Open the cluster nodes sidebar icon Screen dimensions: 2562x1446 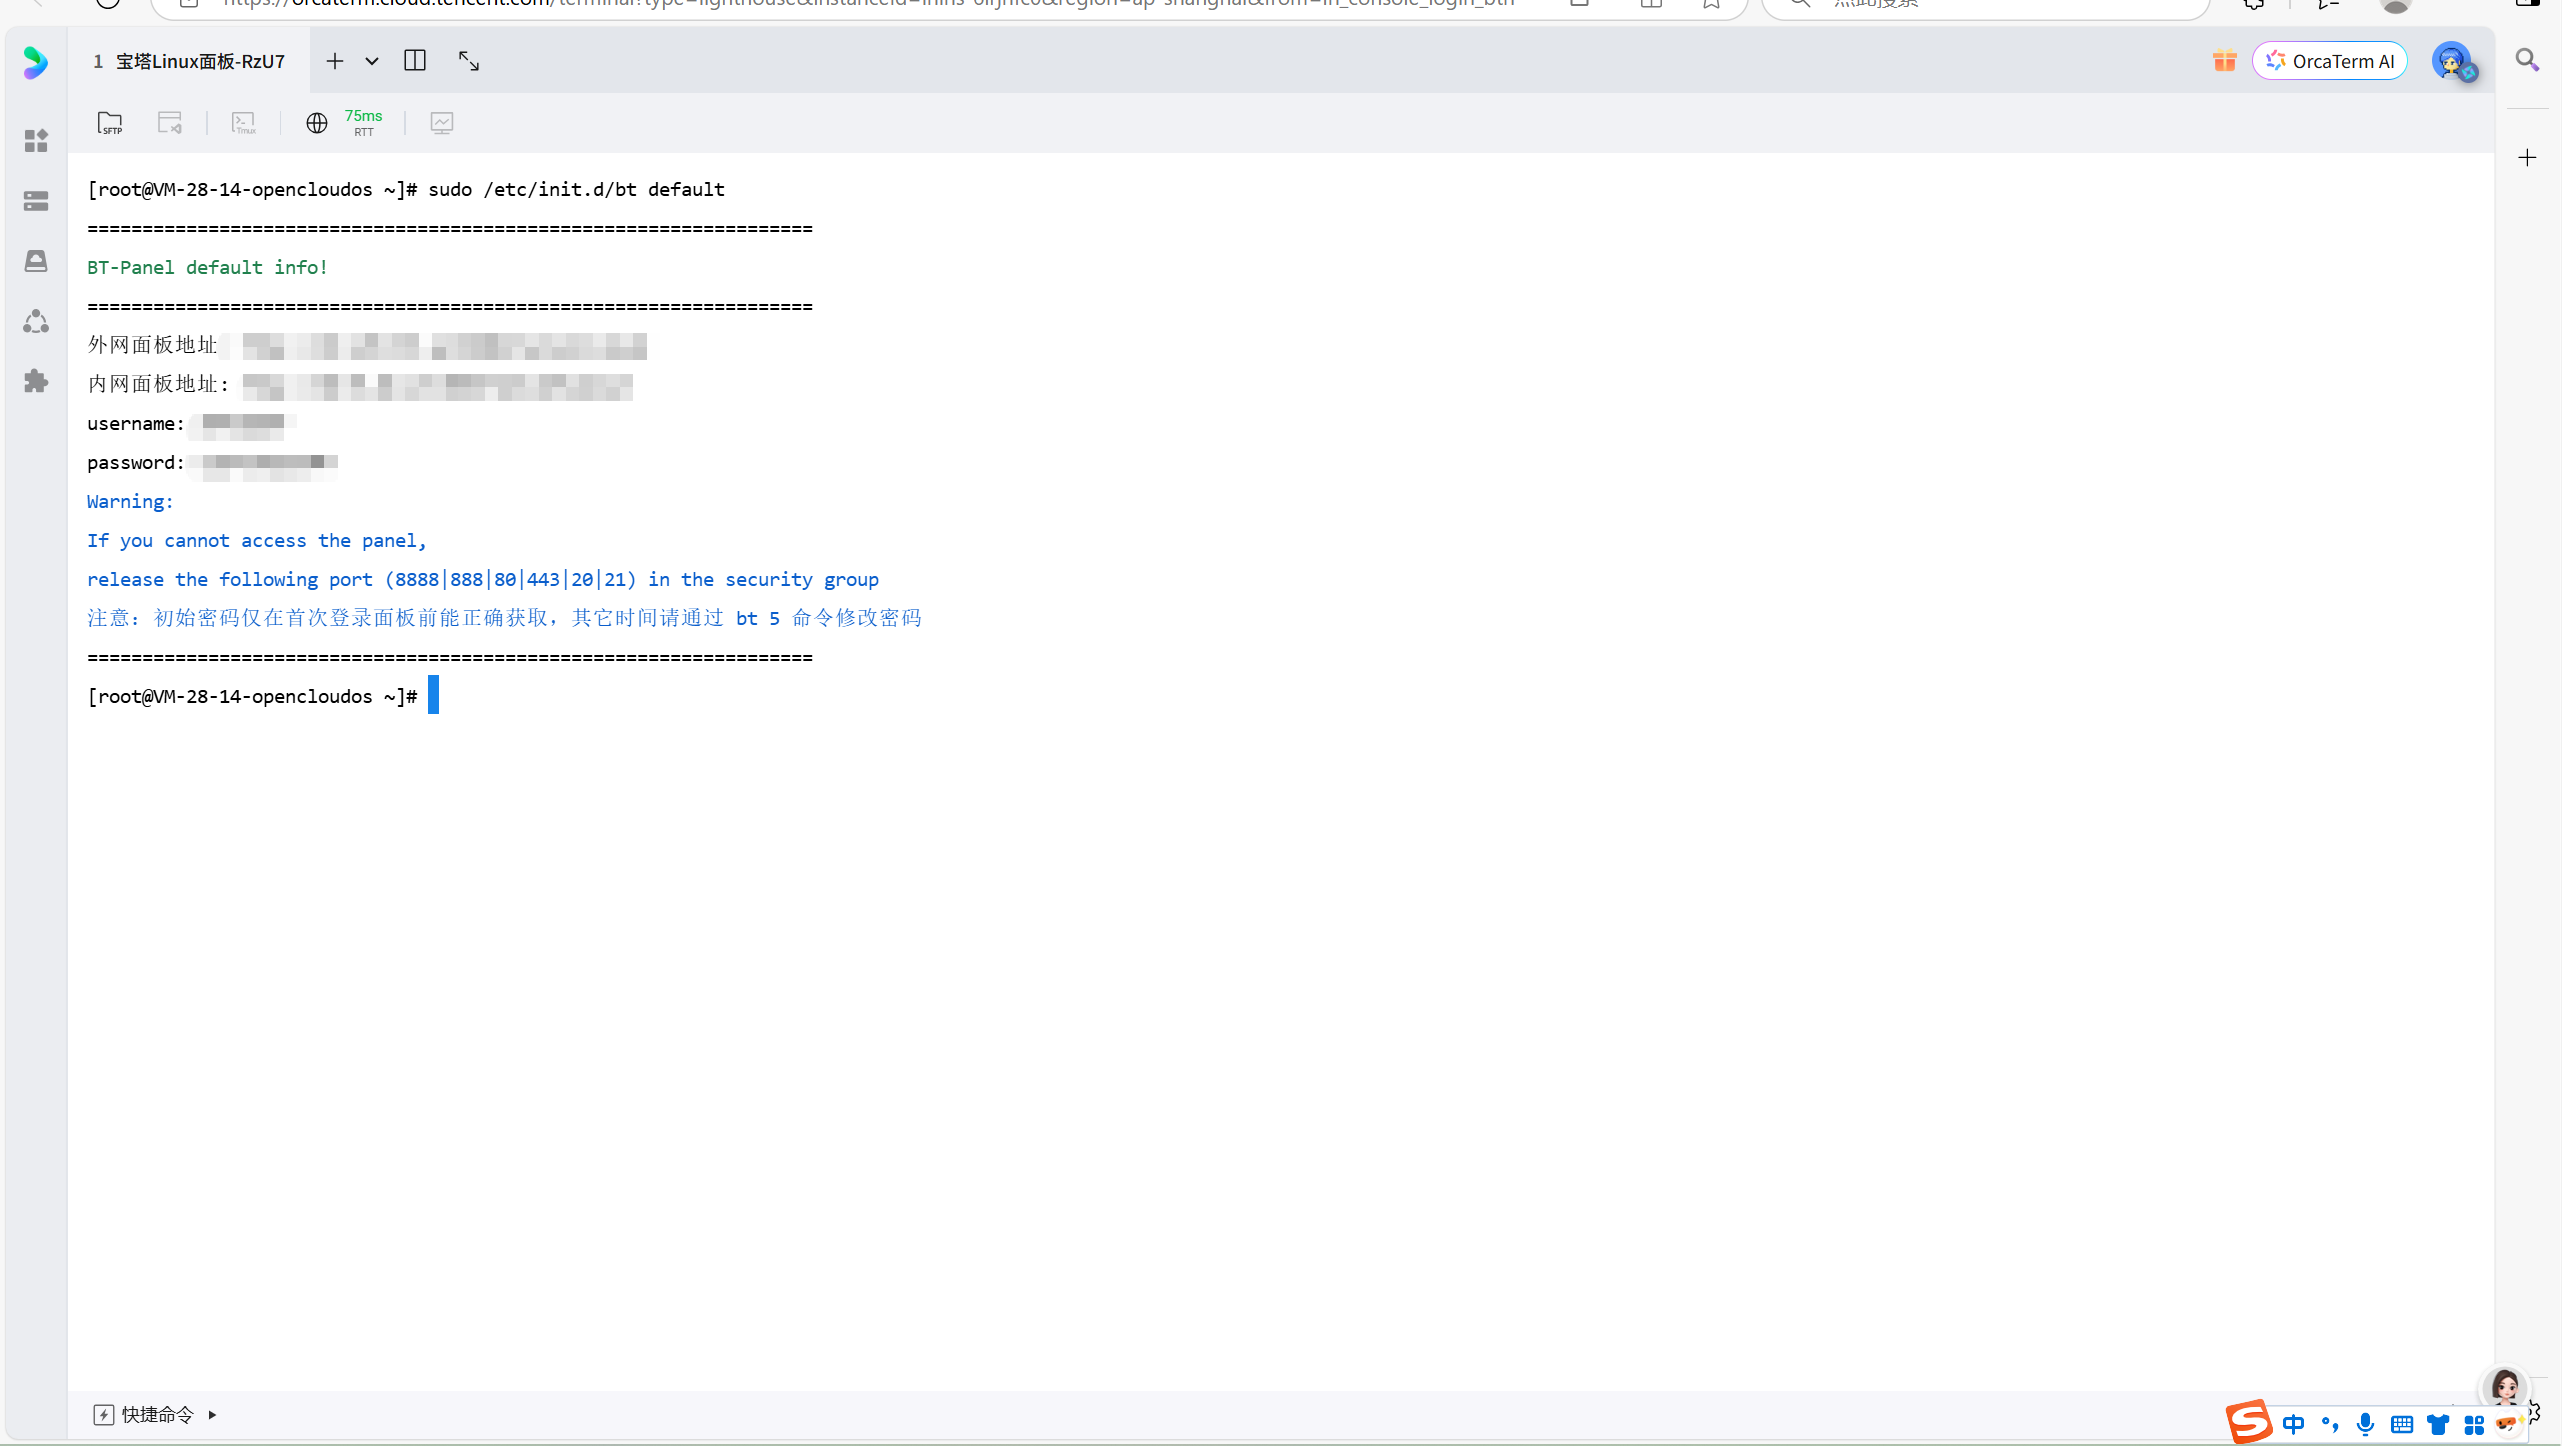click(x=36, y=321)
